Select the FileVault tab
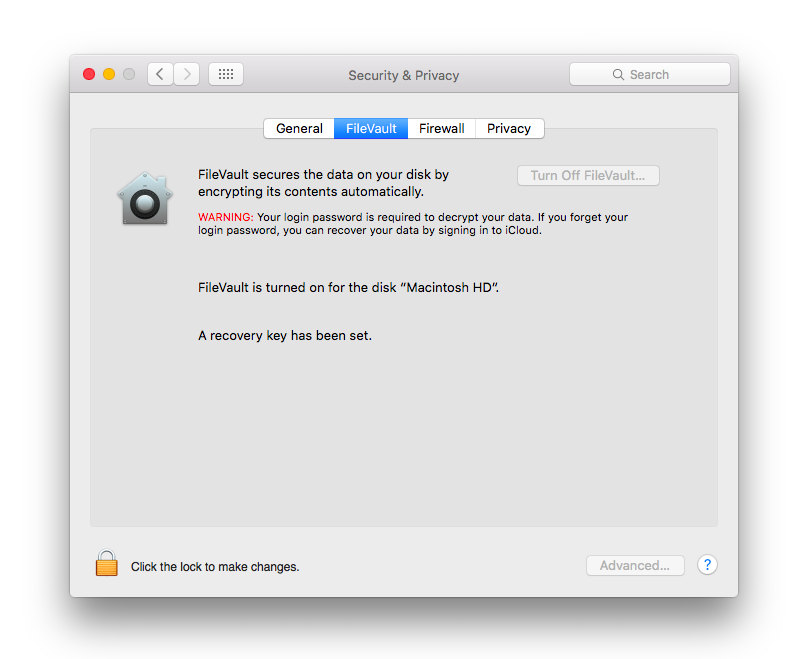The width and height of the screenshot is (794, 659). click(371, 128)
